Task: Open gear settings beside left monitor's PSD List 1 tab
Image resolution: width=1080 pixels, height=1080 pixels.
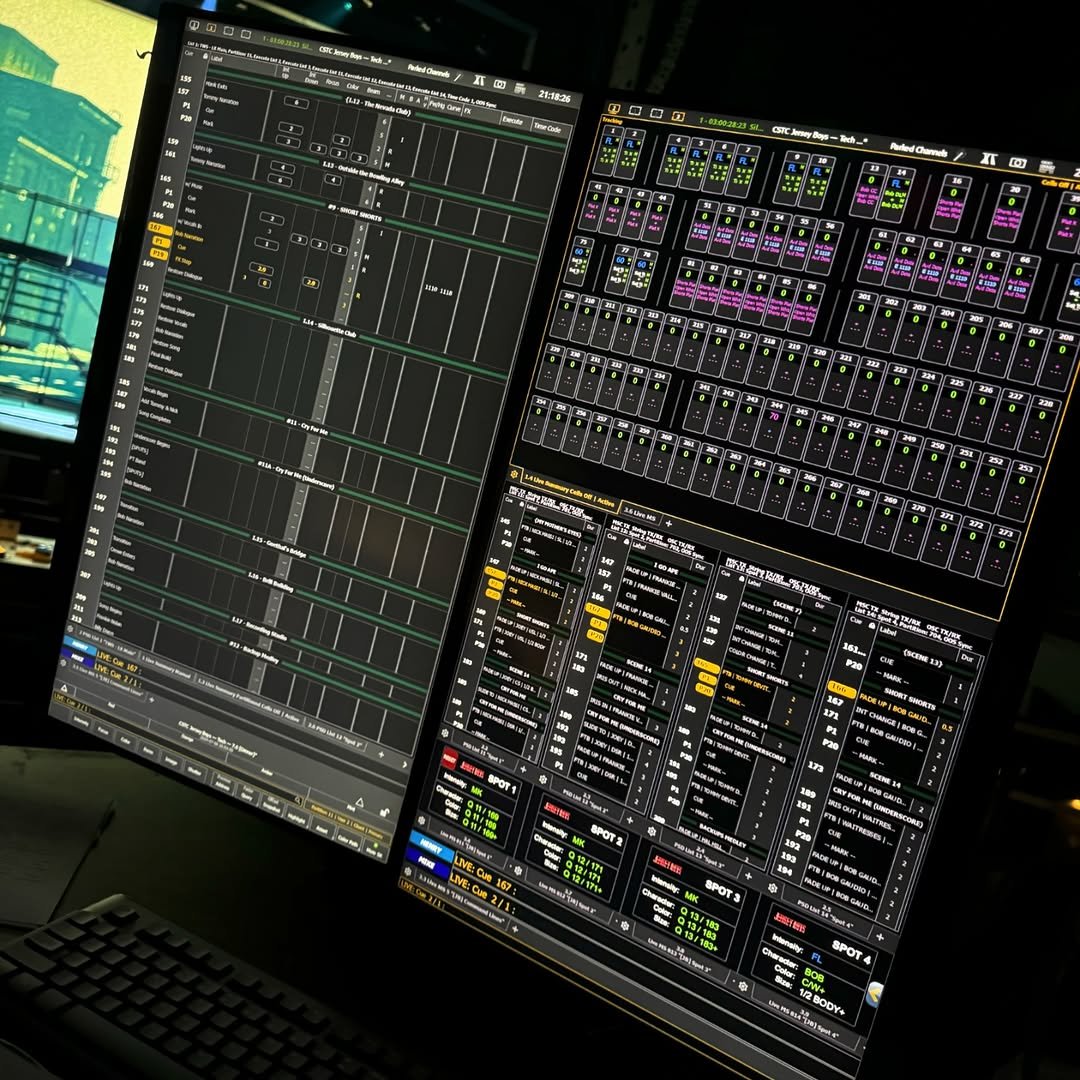Action: 70,627
